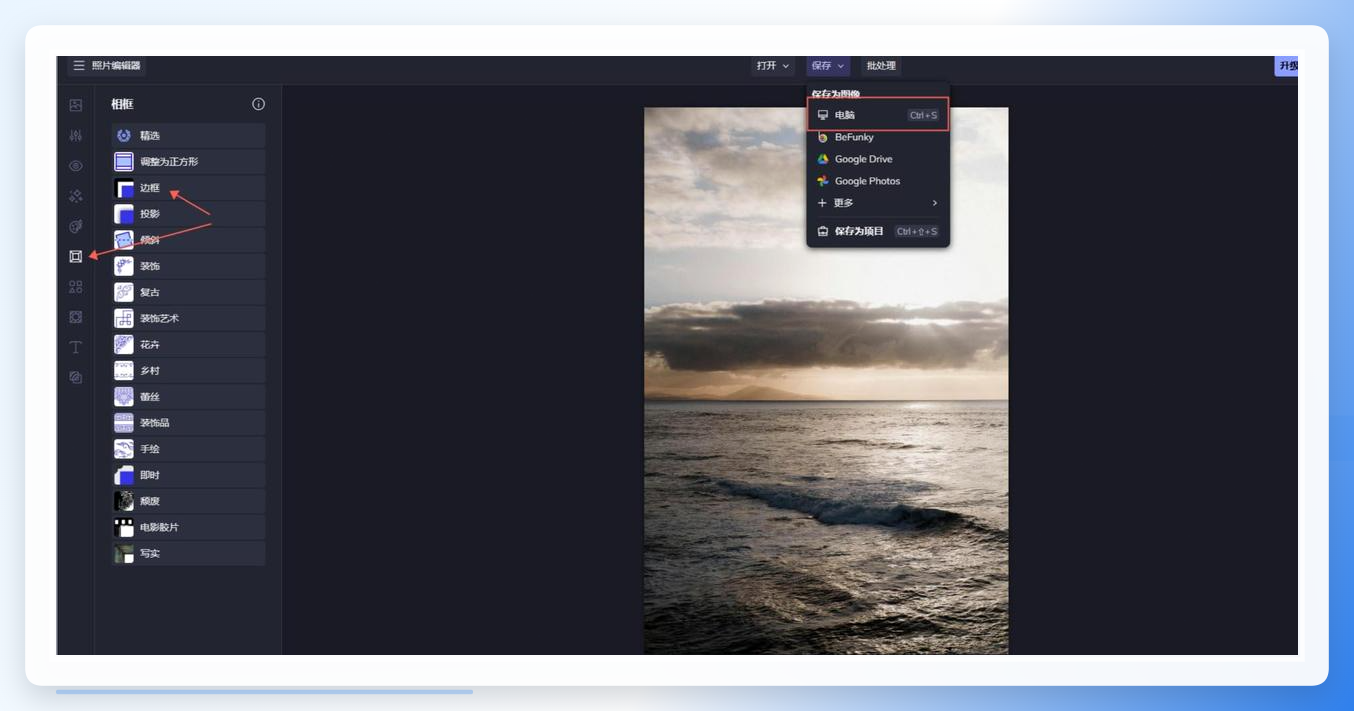Select 保存为项目 from the save menu
The width and height of the screenshot is (1354, 711).
878,231
